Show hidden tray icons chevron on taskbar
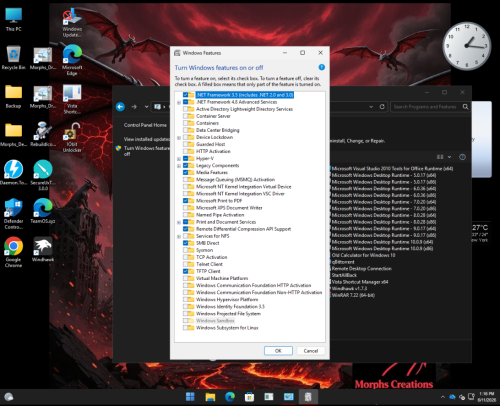This screenshot has width=500, height=406. tap(443, 397)
